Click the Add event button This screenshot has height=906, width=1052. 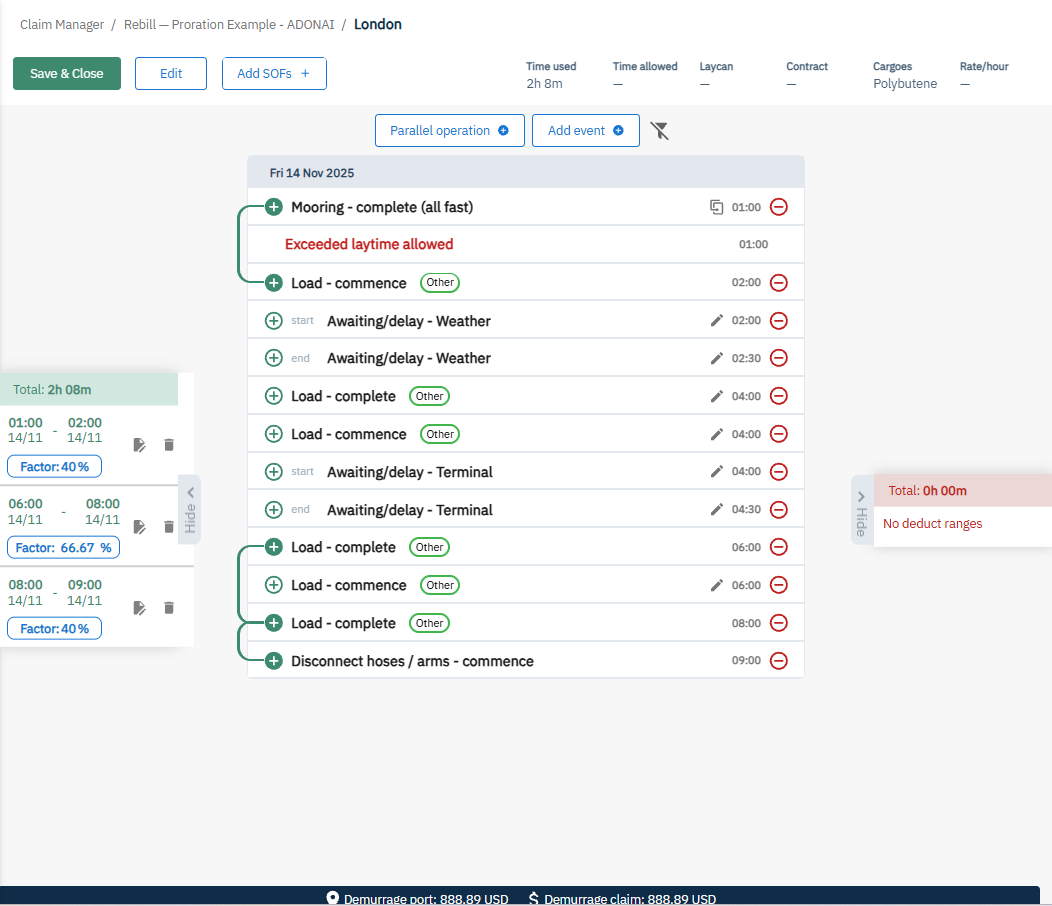point(585,130)
